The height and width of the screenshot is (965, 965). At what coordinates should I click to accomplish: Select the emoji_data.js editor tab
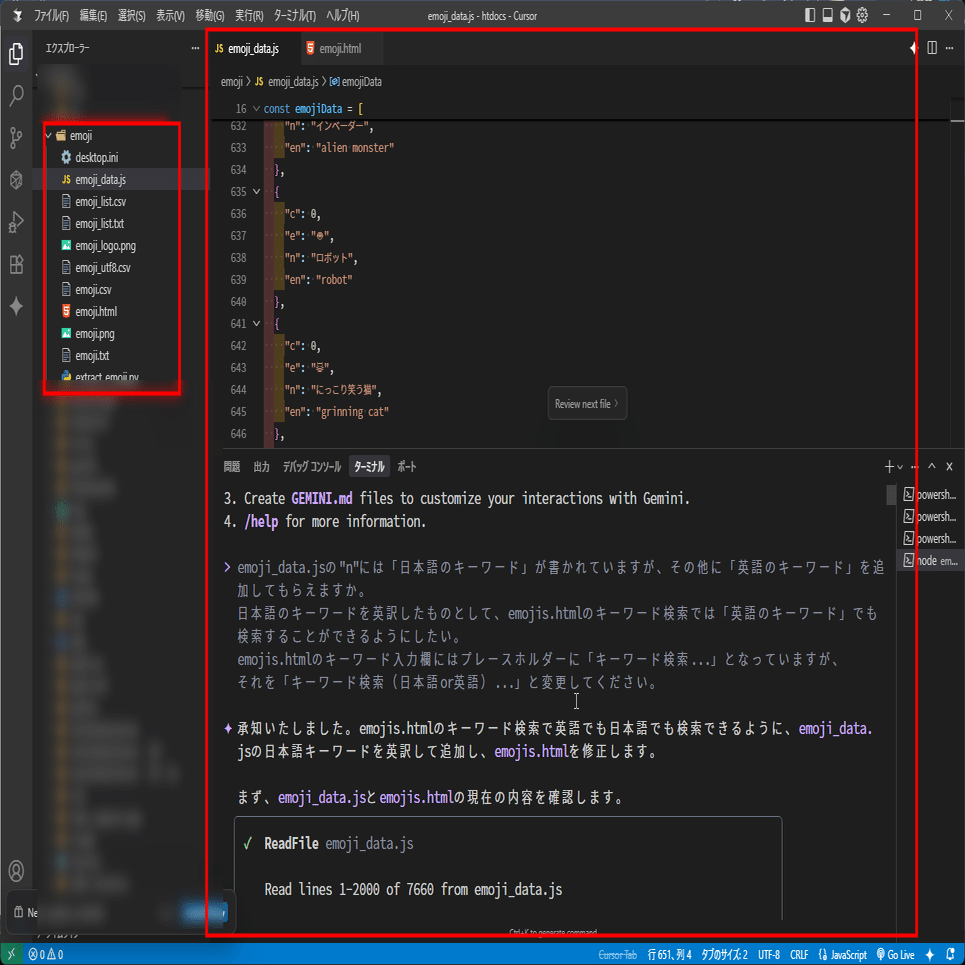pyautogui.click(x=254, y=49)
